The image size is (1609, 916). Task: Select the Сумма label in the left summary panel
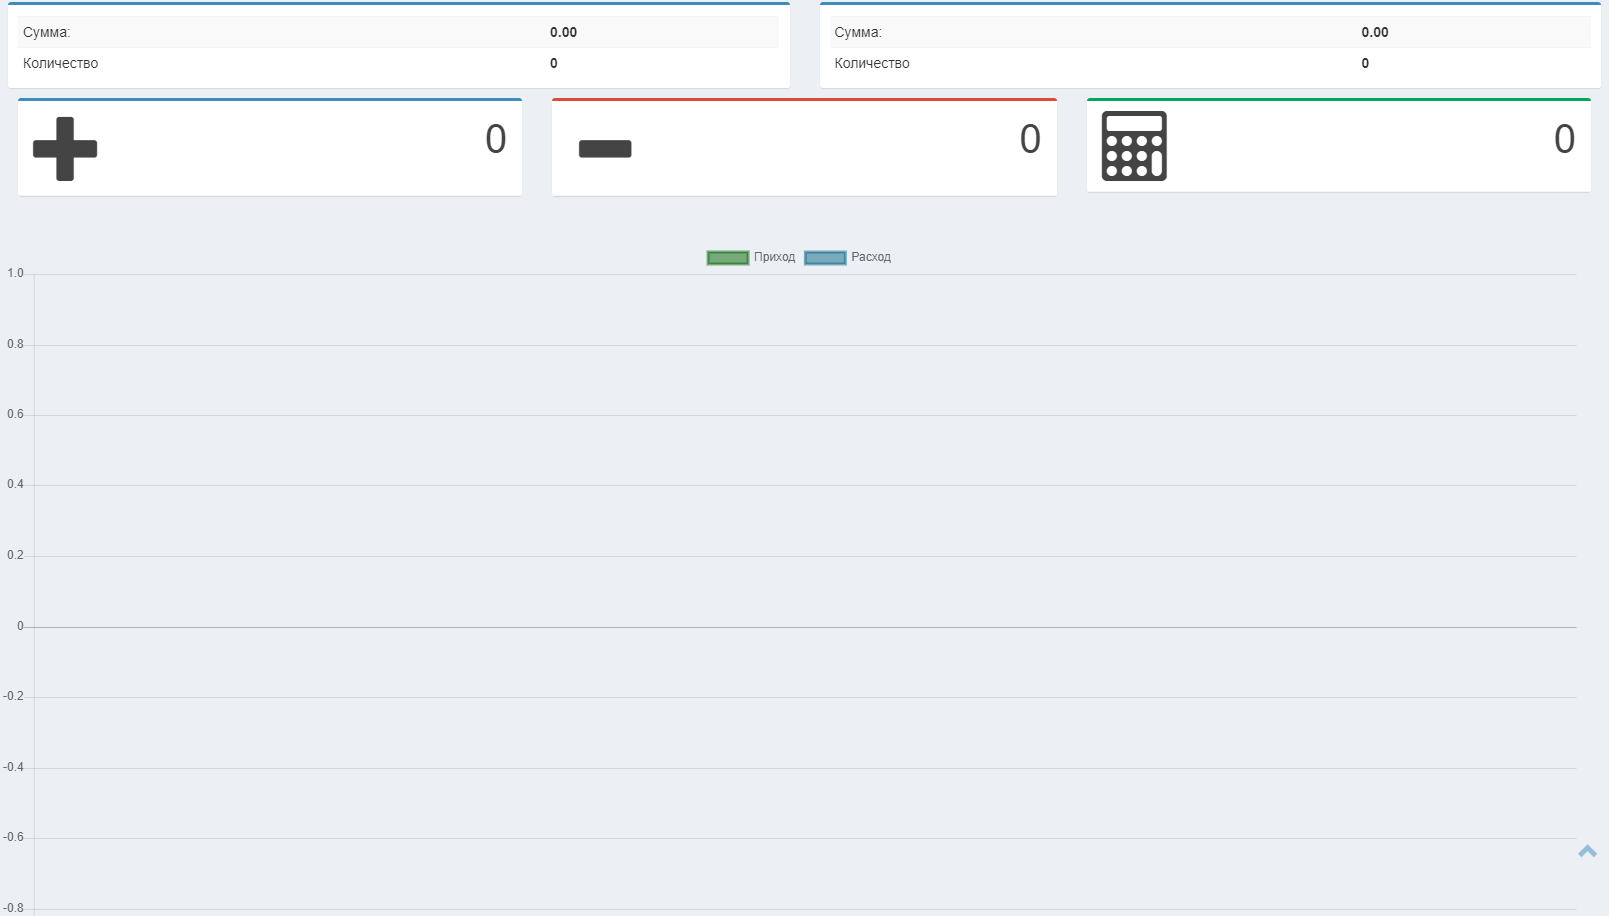46,32
